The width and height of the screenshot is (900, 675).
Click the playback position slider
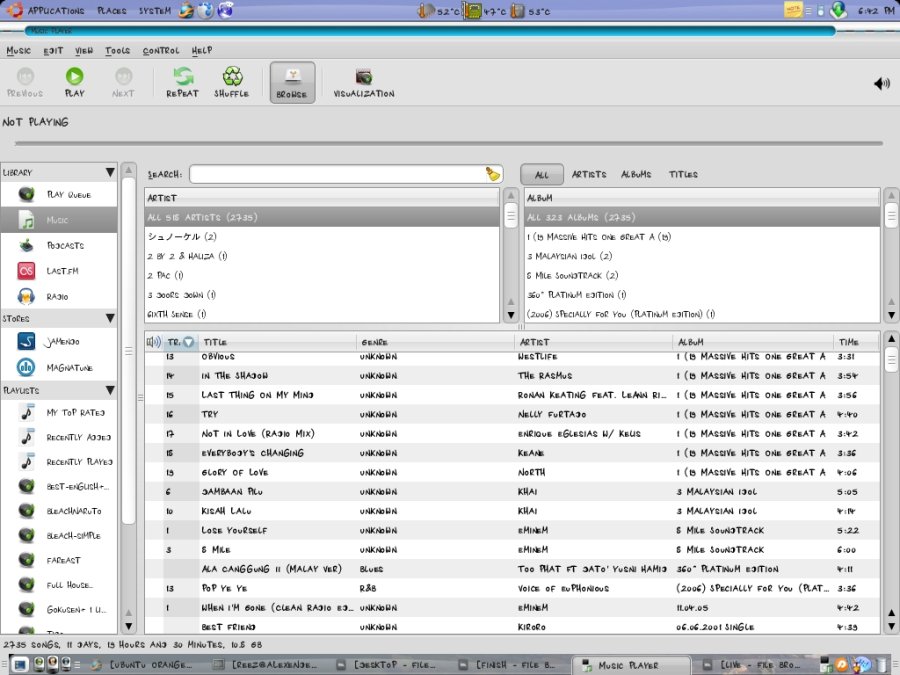(449, 143)
